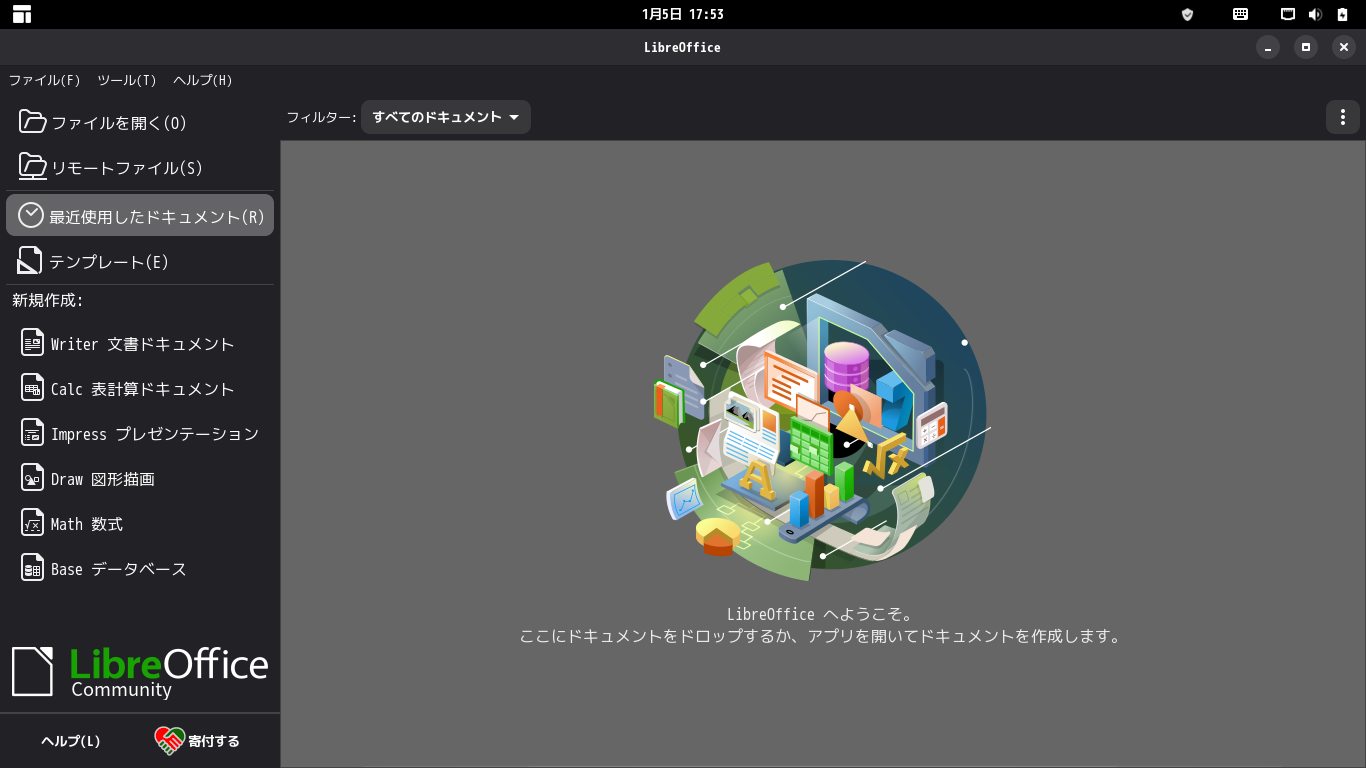Maximize the LibreOffice window
This screenshot has height=768, width=1366.
coord(1306,47)
